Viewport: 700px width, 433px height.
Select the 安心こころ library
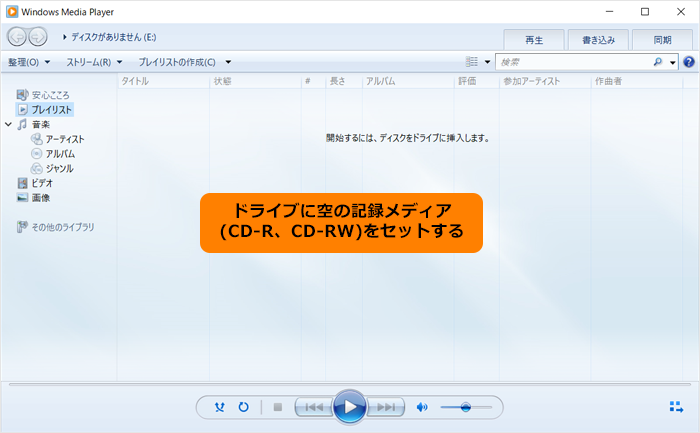(50, 95)
